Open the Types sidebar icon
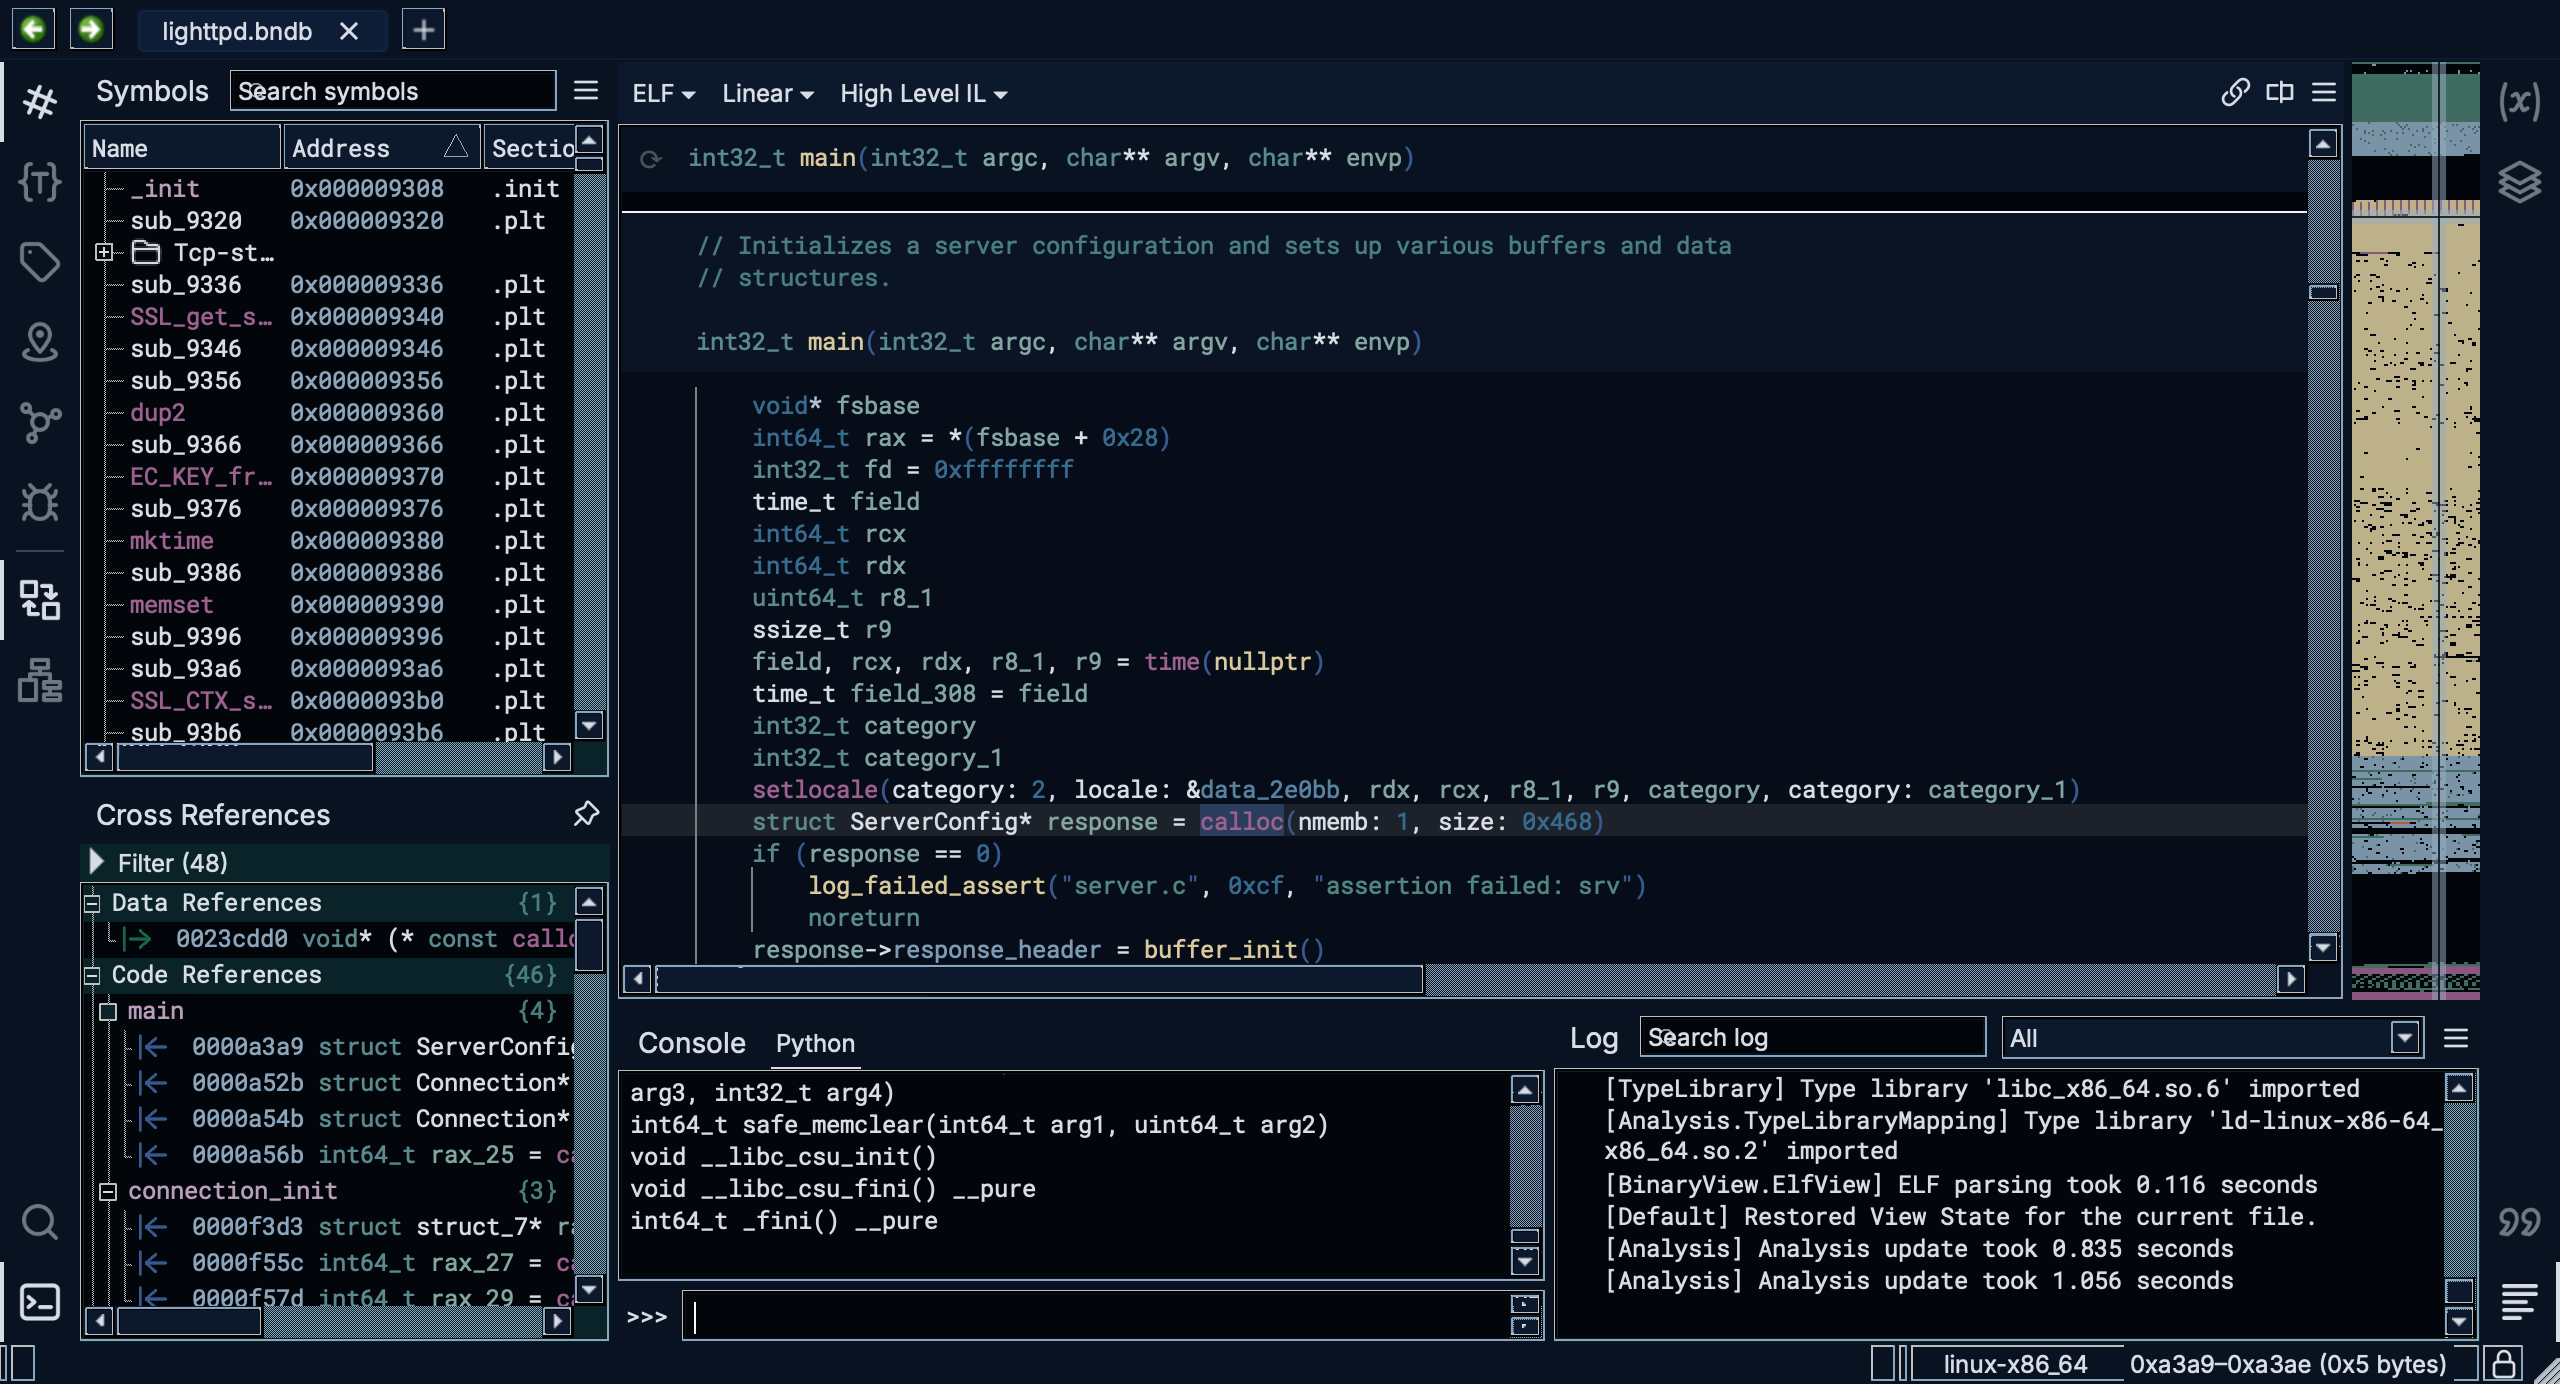The width and height of the screenshot is (2560, 1384). coord(40,182)
